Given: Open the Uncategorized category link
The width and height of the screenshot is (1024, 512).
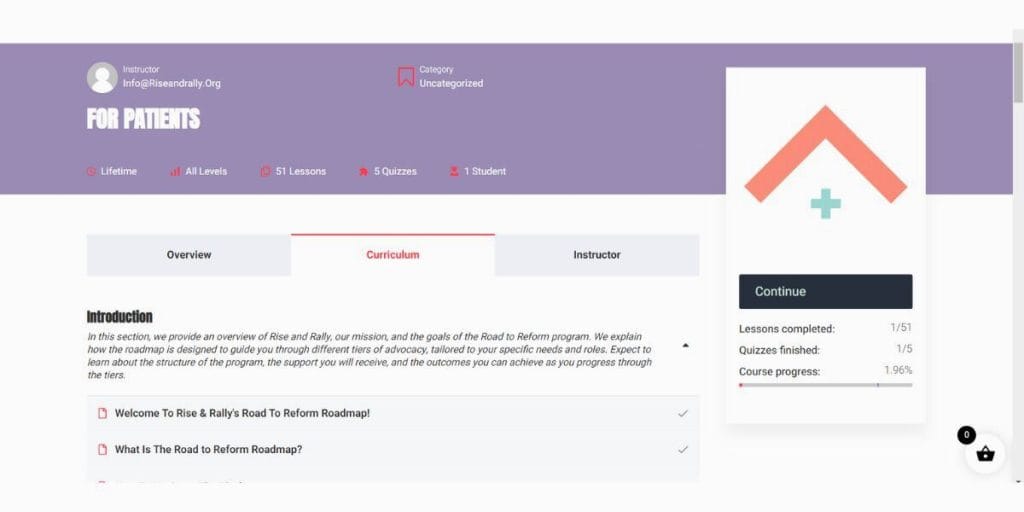Looking at the screenshot, I should 451,84.
